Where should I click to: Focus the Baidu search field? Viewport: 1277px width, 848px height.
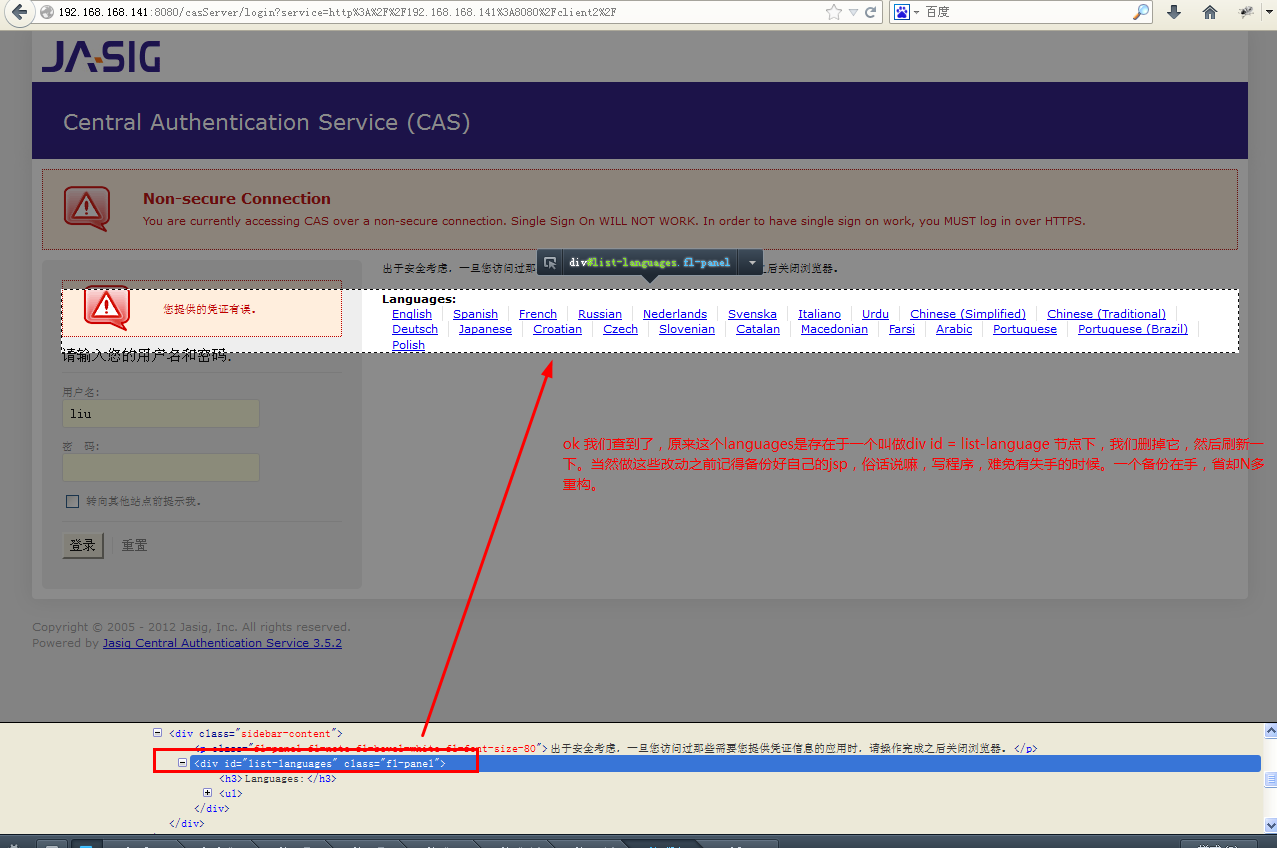click(x=1027, y=12)
